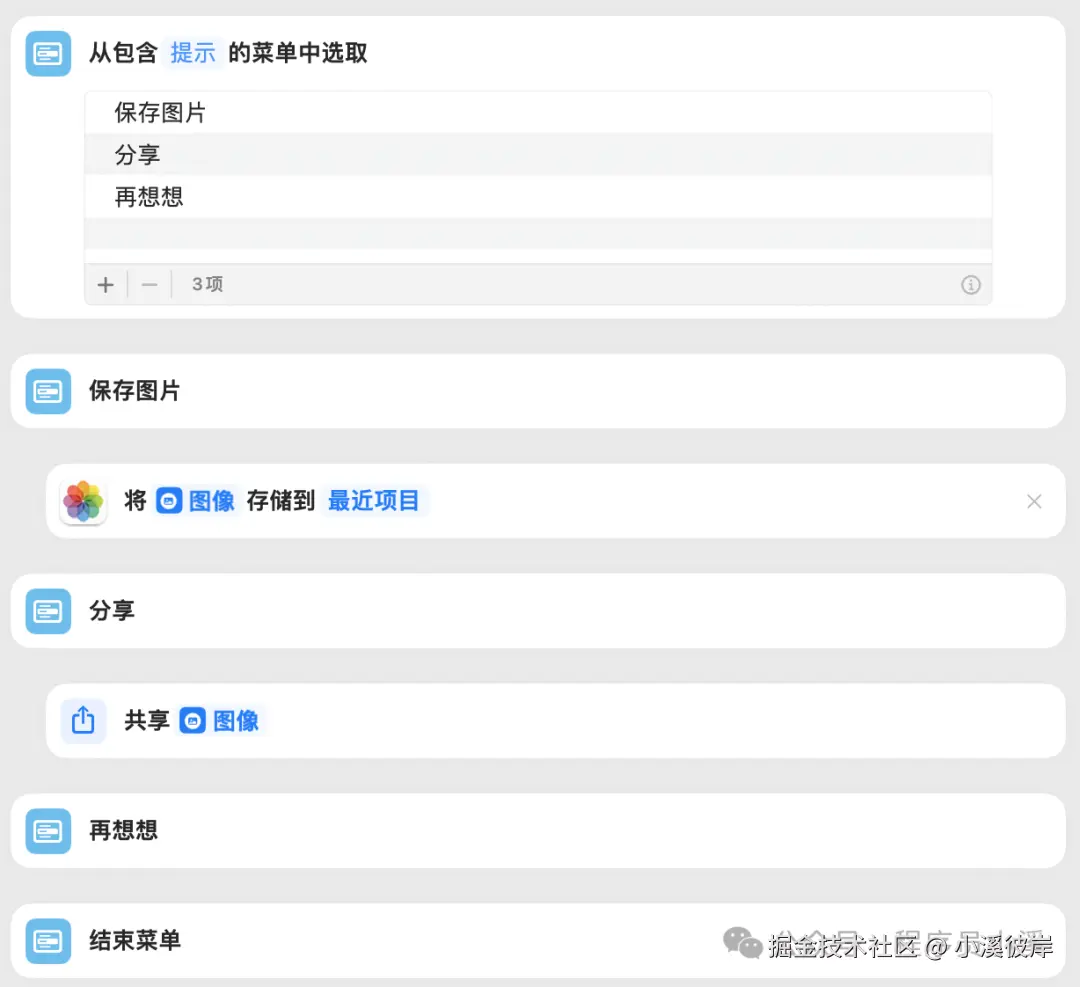Open the info icon on the menu options list

click(970, 284)
